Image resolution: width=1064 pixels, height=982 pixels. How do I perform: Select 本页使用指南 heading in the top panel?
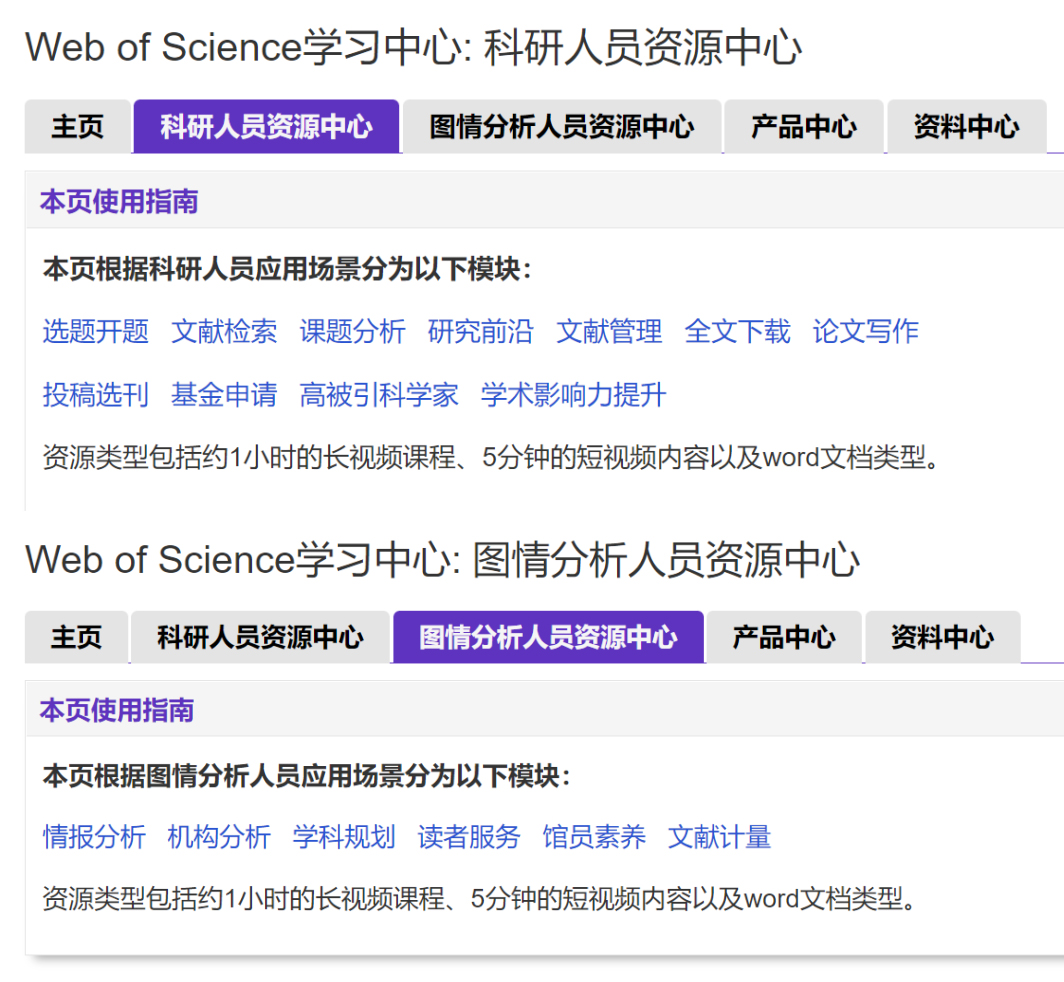tap(119, 202)
